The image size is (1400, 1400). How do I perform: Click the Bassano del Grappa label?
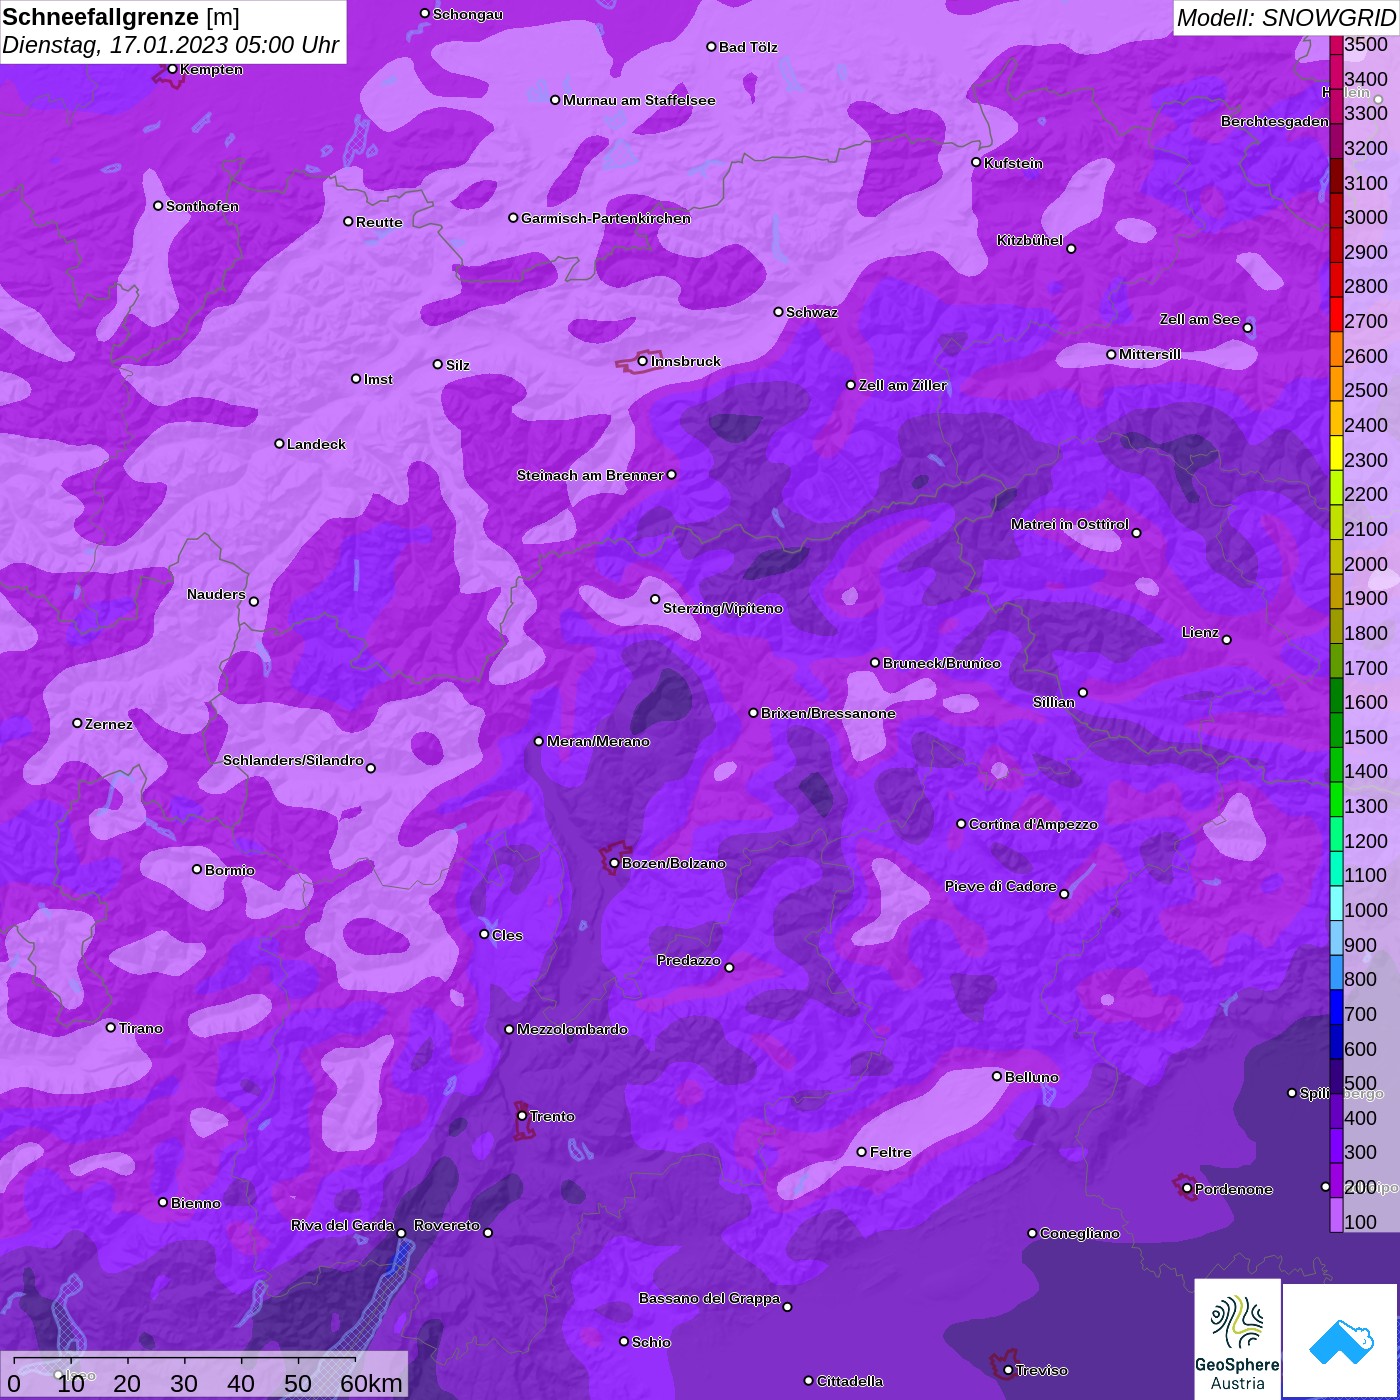(x=709, y=1298)
